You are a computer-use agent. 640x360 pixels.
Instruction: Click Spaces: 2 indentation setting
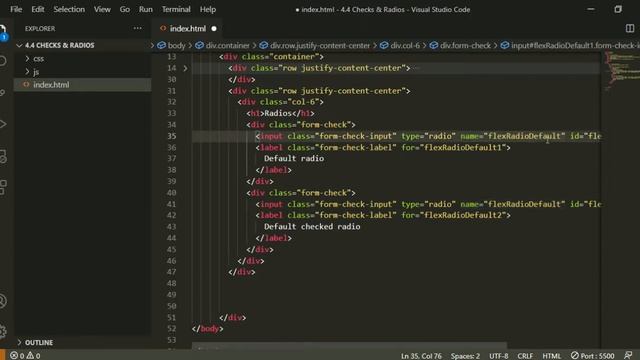[465, 356]
